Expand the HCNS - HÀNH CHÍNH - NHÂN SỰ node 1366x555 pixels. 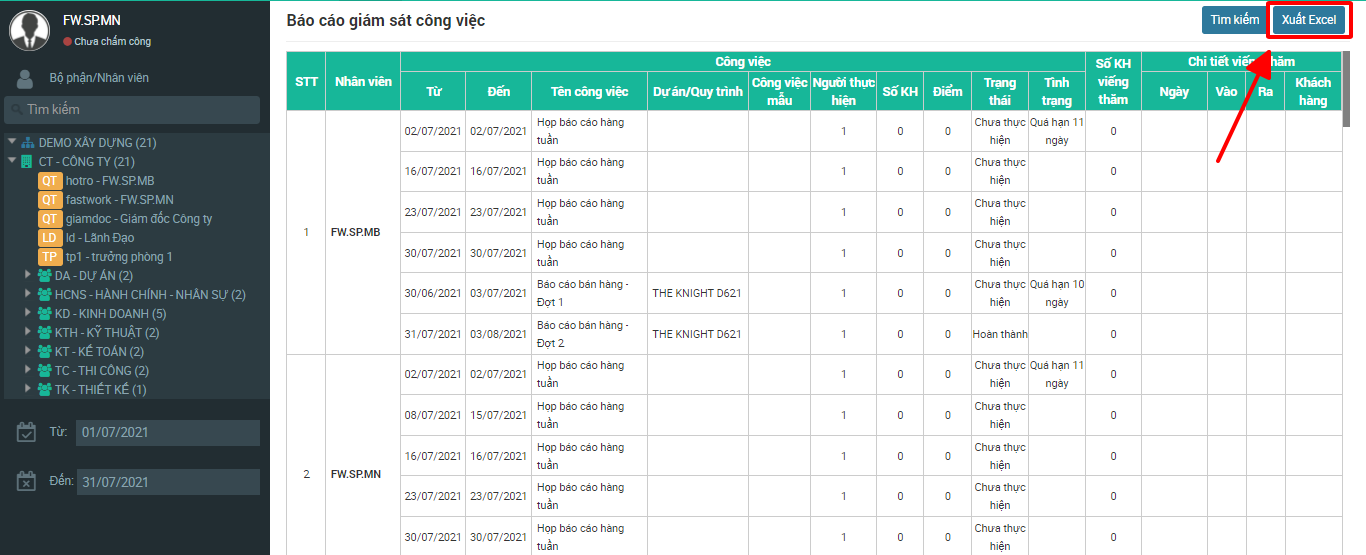tap(28, 294)
